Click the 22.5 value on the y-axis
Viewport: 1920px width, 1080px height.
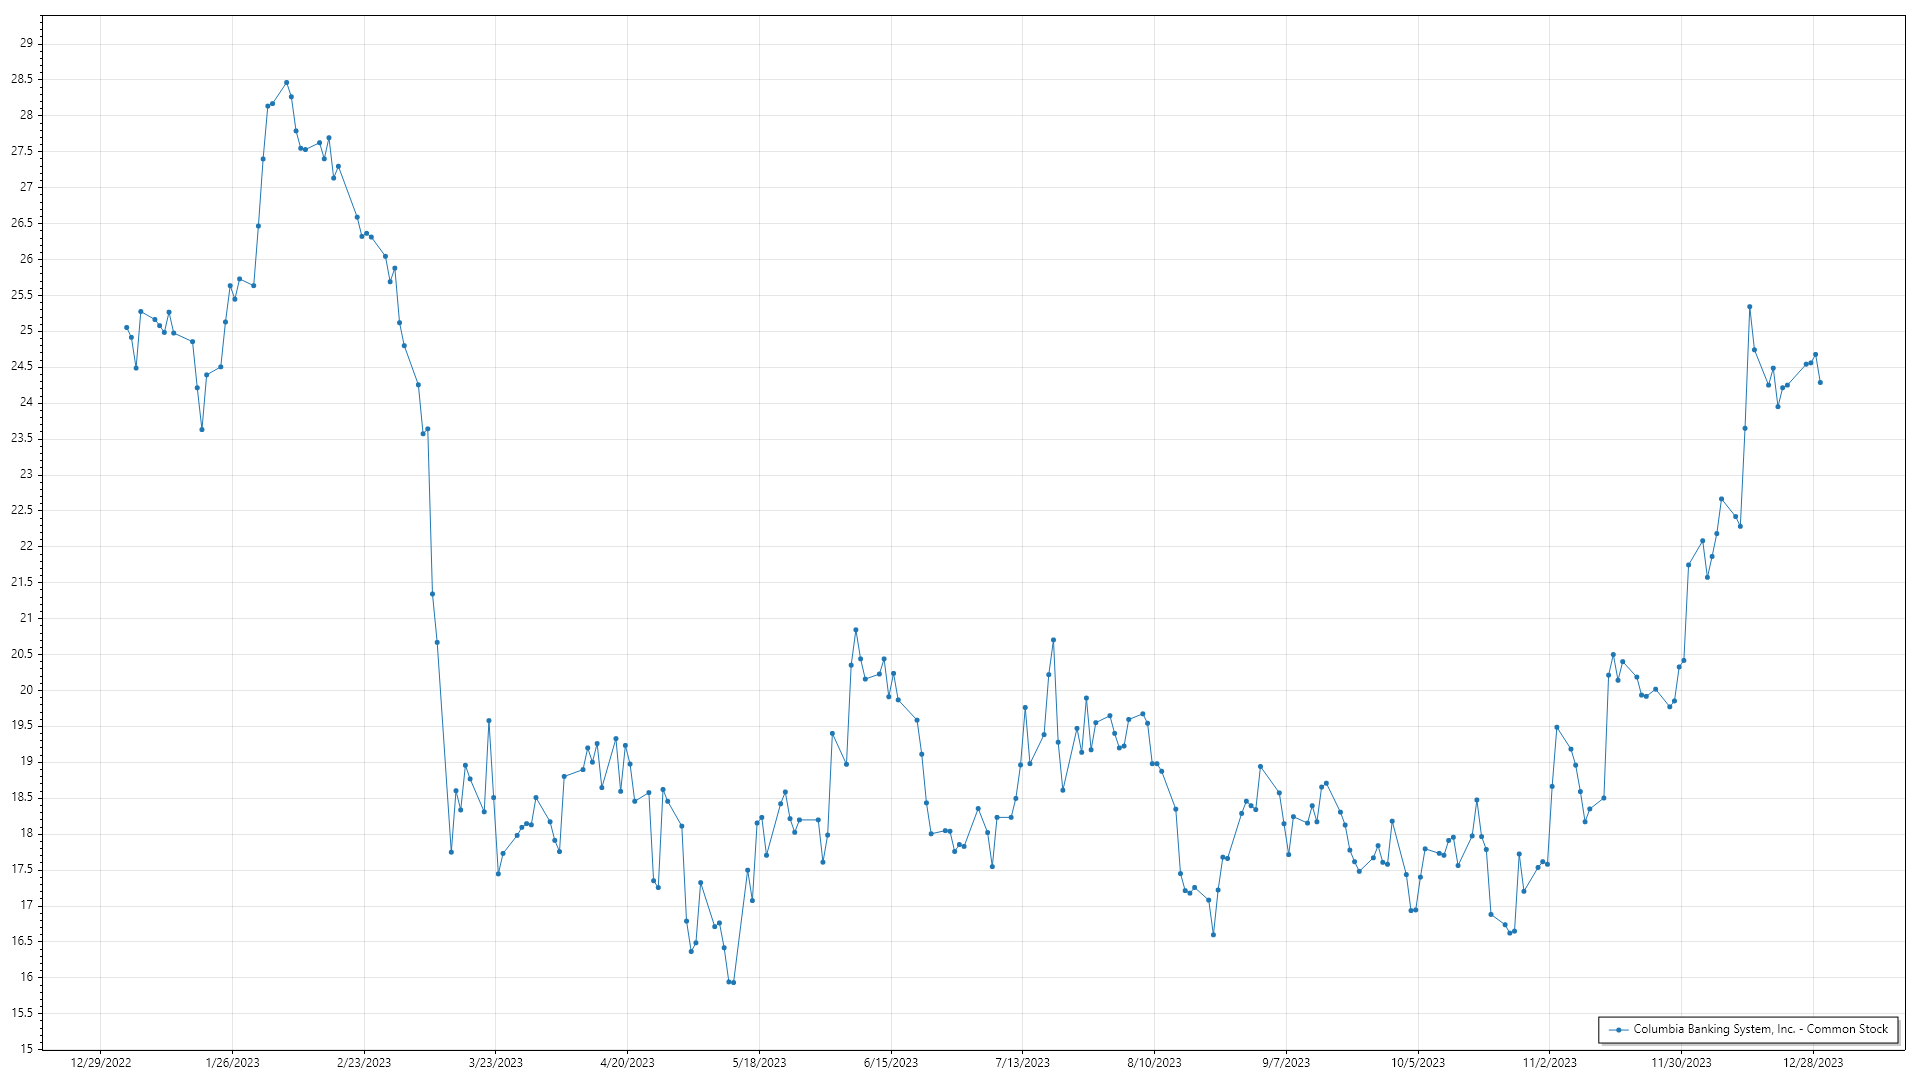click(22, 510)
